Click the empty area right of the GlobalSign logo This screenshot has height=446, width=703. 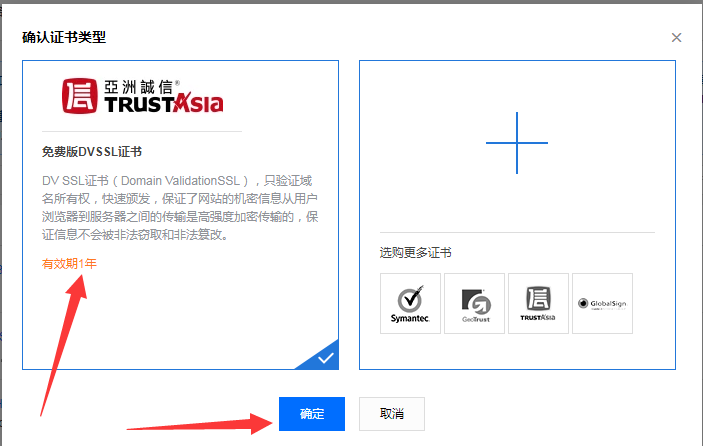(x=654, y=303)
